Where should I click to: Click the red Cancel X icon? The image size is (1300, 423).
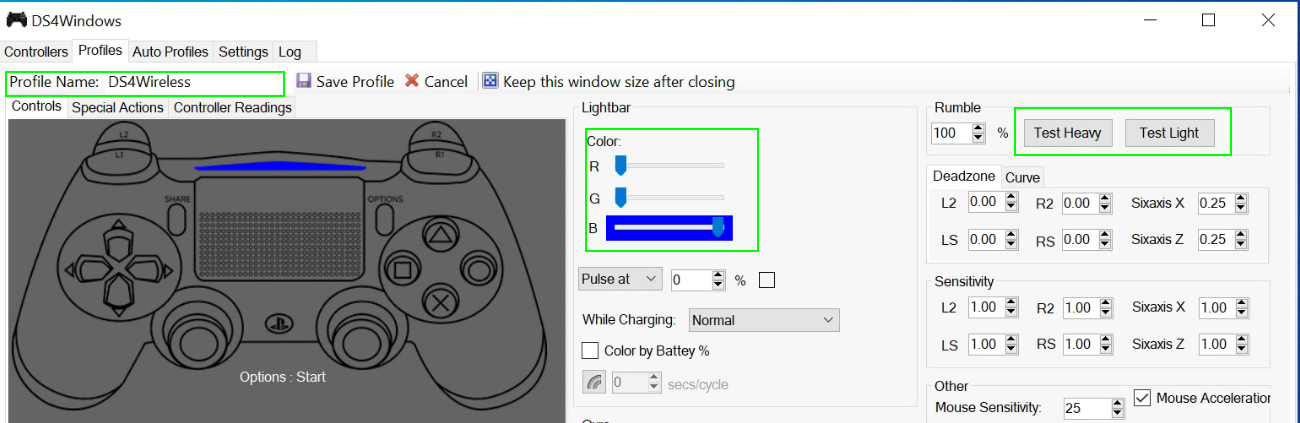(412, 81)
